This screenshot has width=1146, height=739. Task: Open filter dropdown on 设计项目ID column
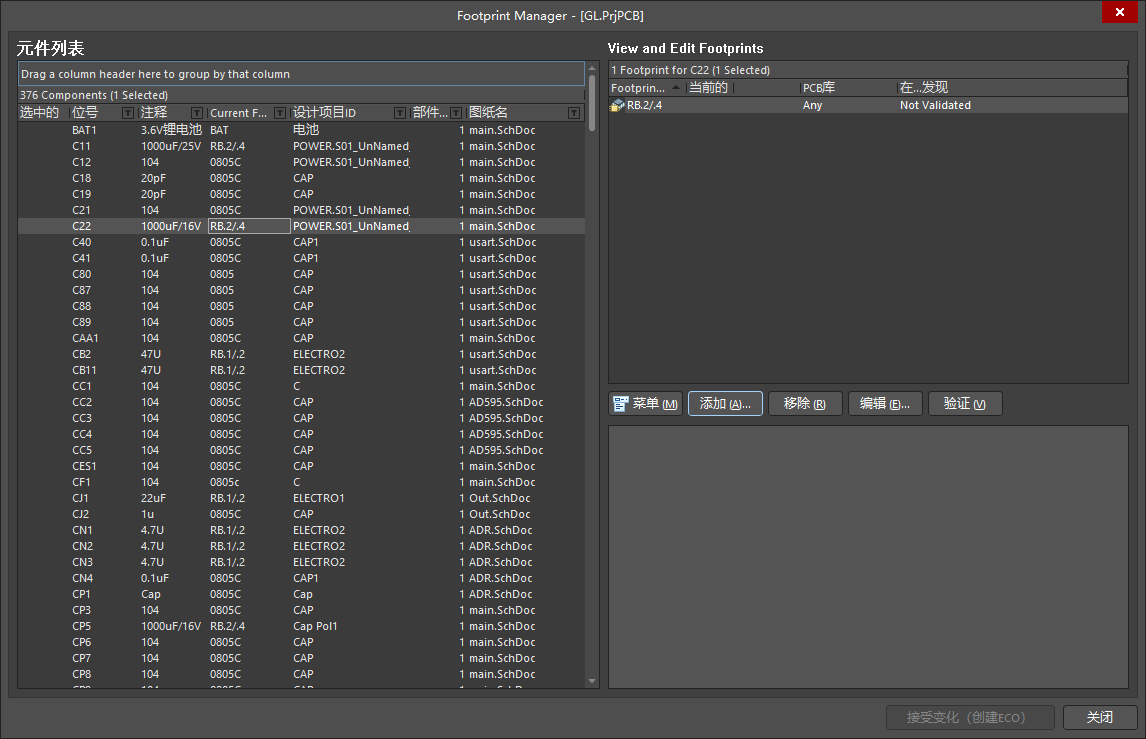pos(401,113)
